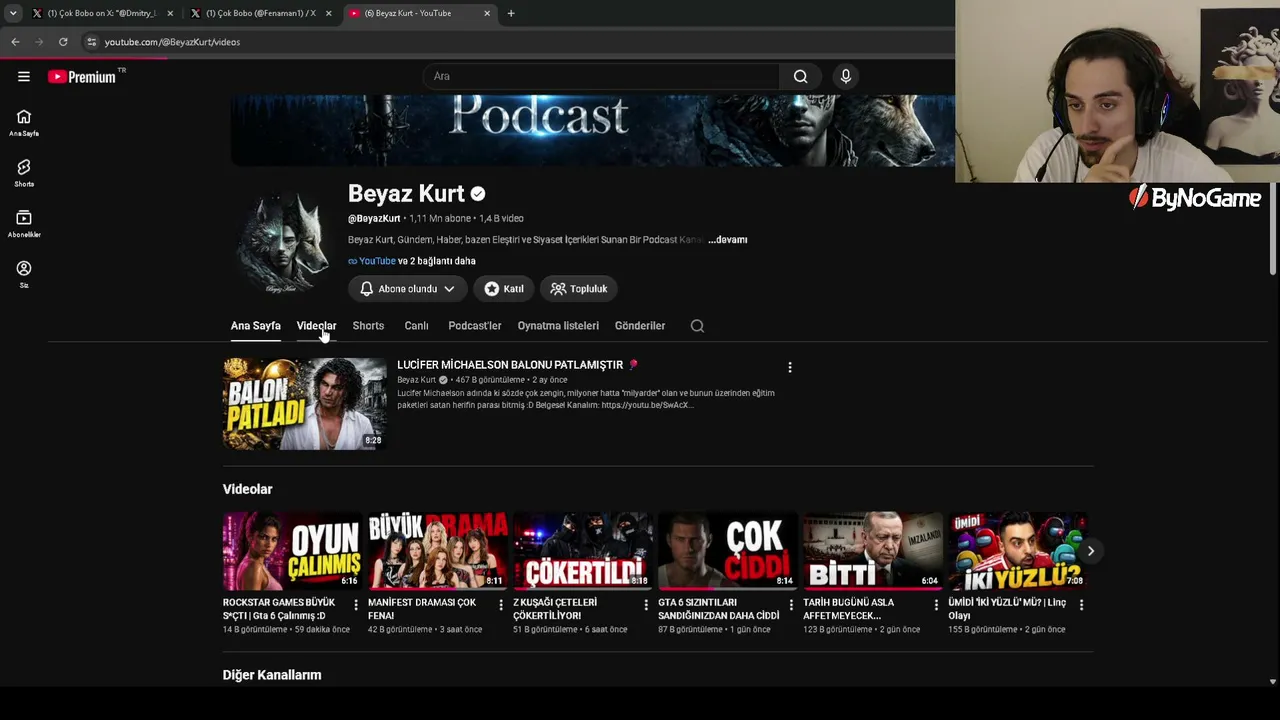Close the first Çok Bobo X tab

click(170, 13)
